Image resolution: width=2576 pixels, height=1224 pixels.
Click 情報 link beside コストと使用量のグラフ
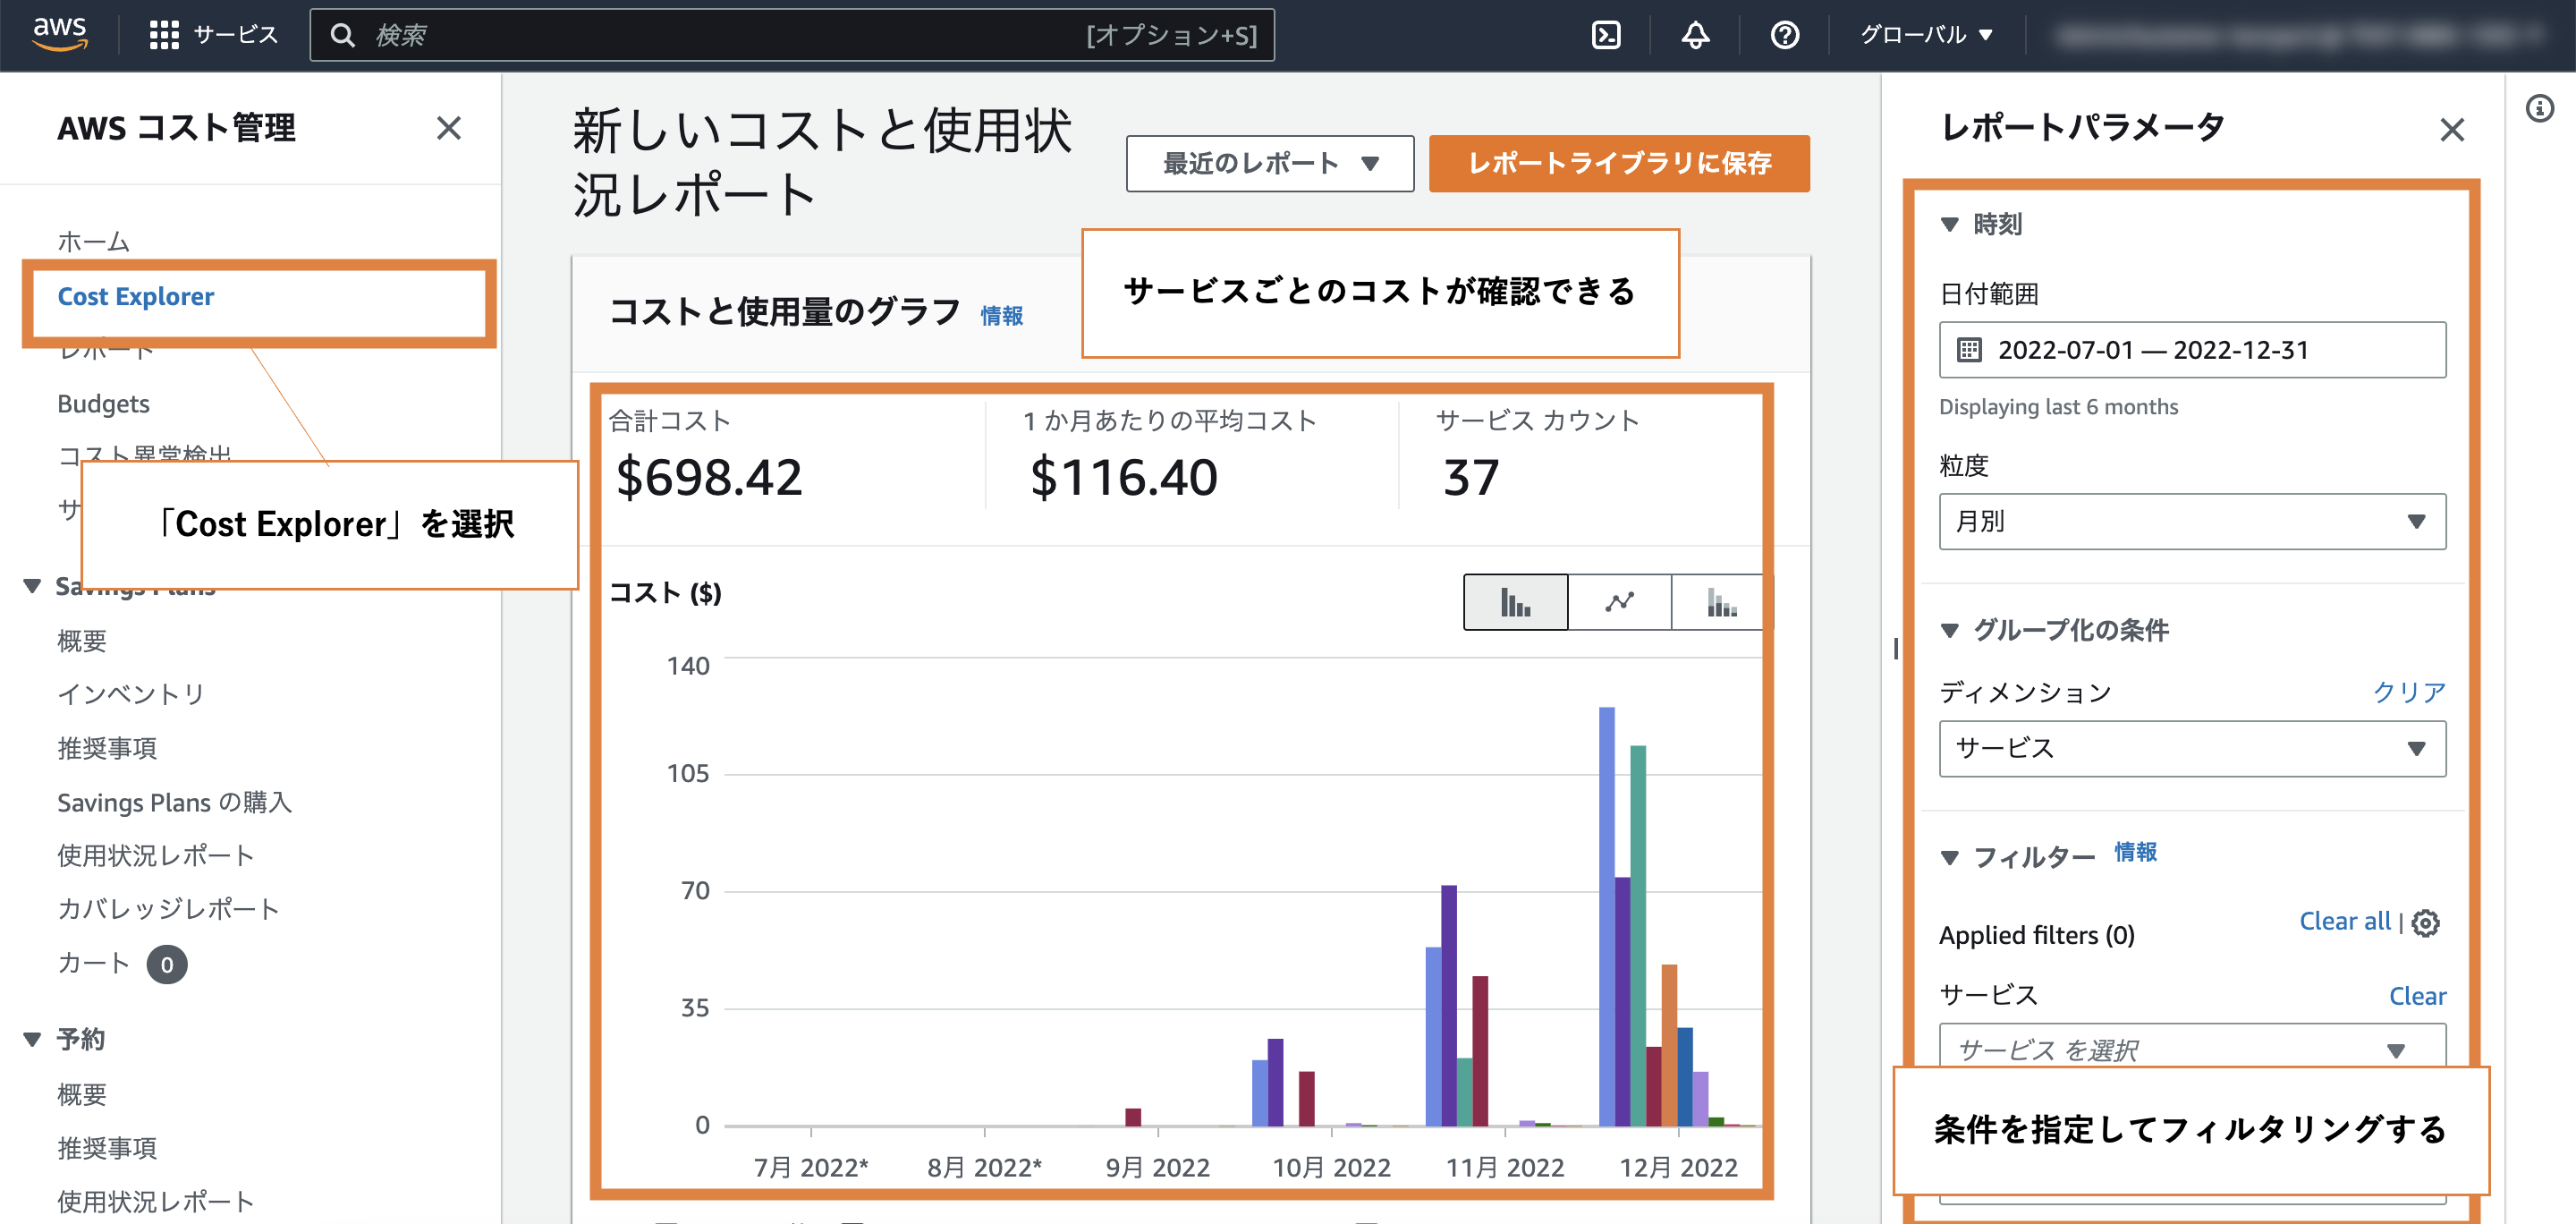1001,316
